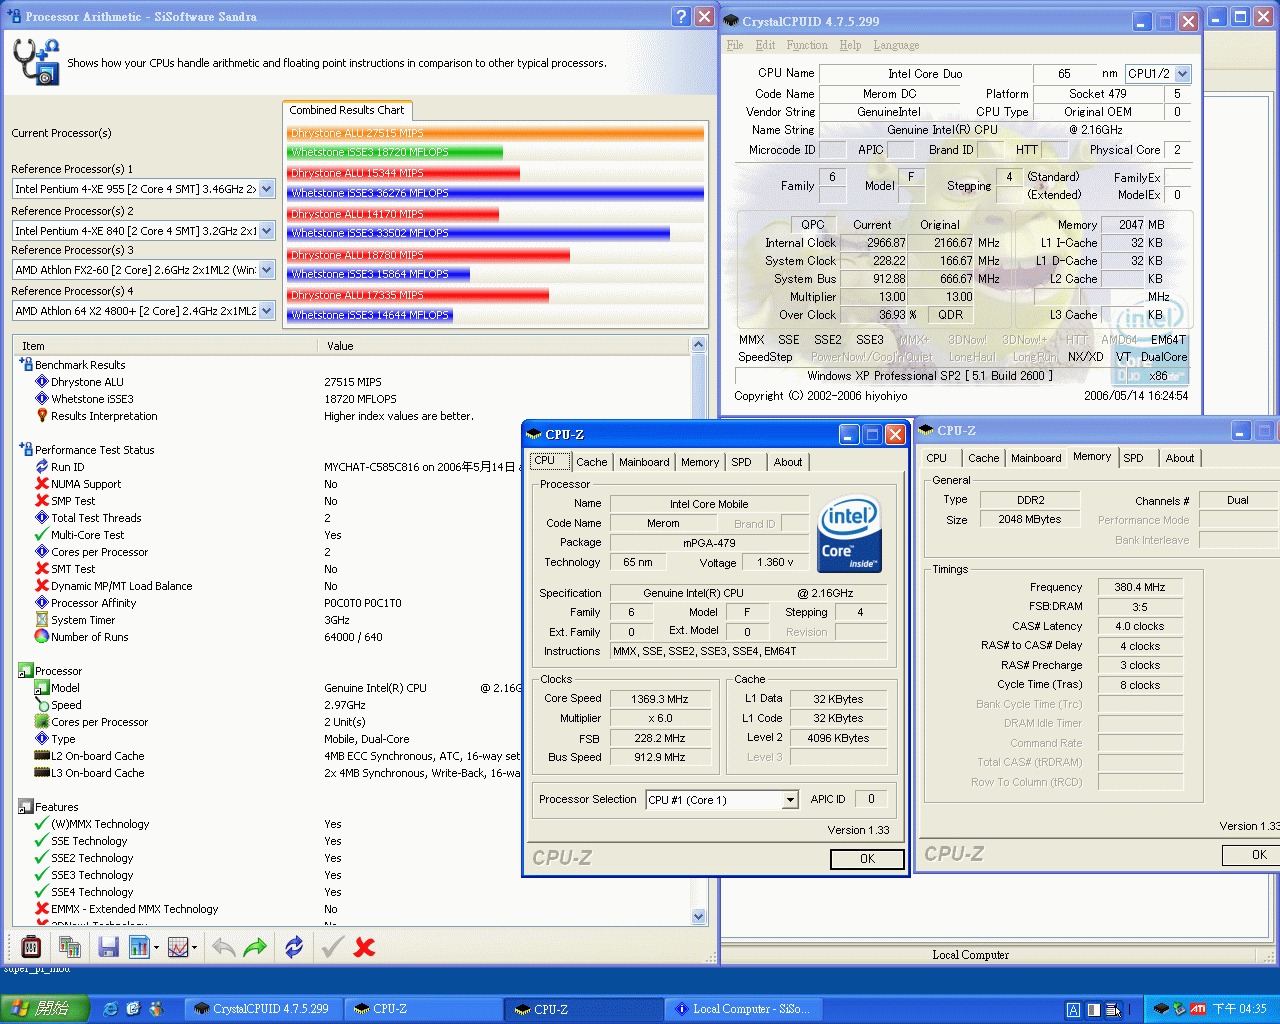Switch to SPD tab in front CPU-Z
The height and width of the screenshot is (1024, 1280).
pos(741,462)
